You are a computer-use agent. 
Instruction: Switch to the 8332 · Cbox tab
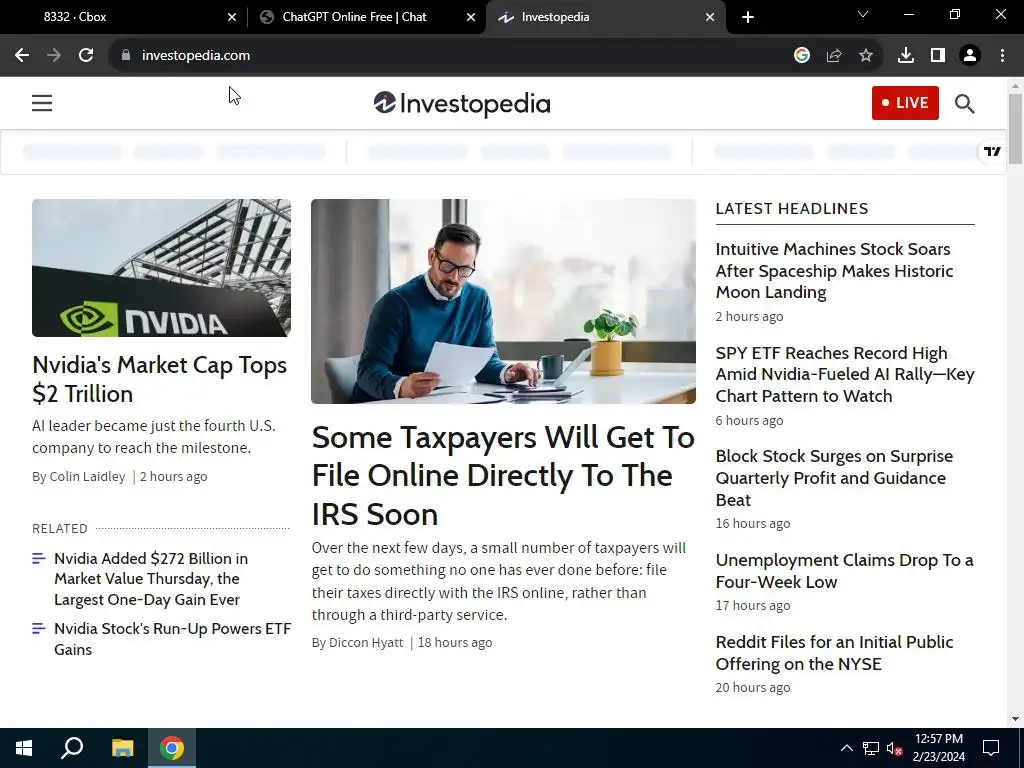pyautogui.click(x=123, y=17)
